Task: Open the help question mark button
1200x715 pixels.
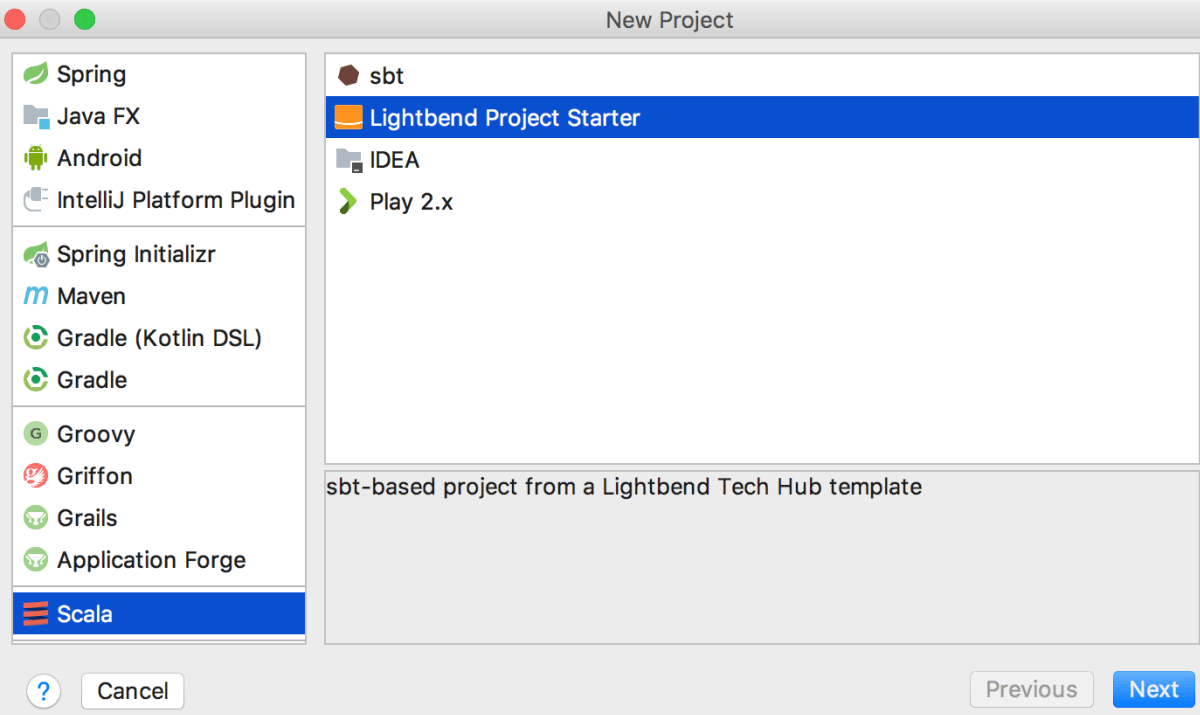Action: pyautogui.click(x=44, y=690)
